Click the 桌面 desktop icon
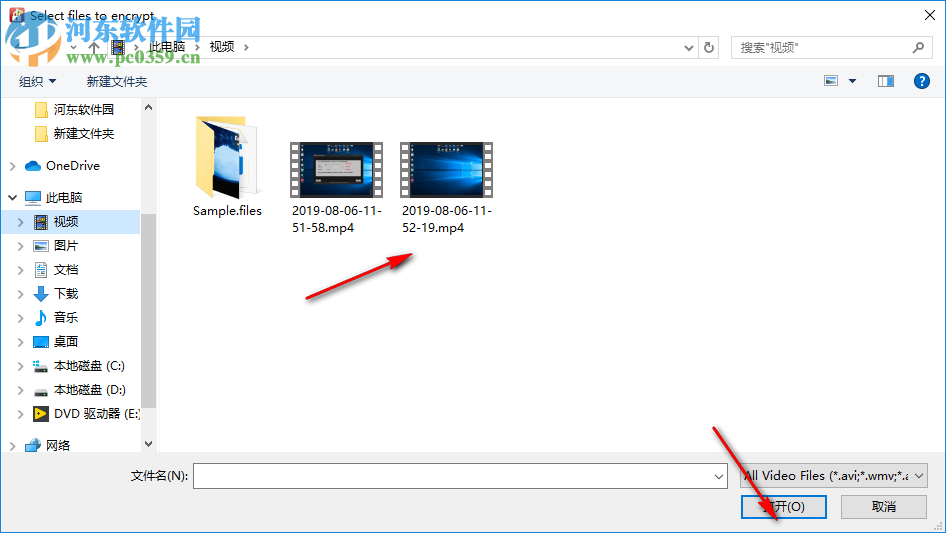Image resolution: width=946 pixels, height=533 pixels. pos(40,342)
